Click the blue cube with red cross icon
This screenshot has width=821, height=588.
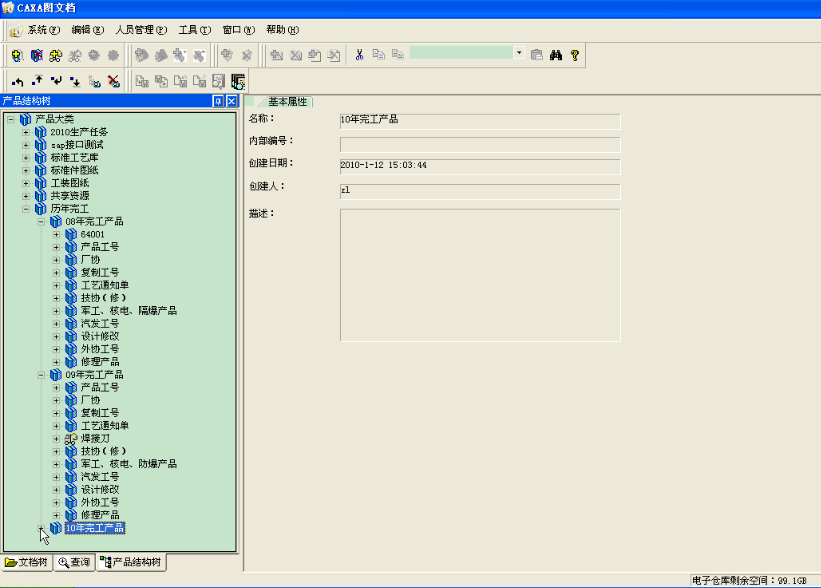pyautogui.click(x=36, y=55)
